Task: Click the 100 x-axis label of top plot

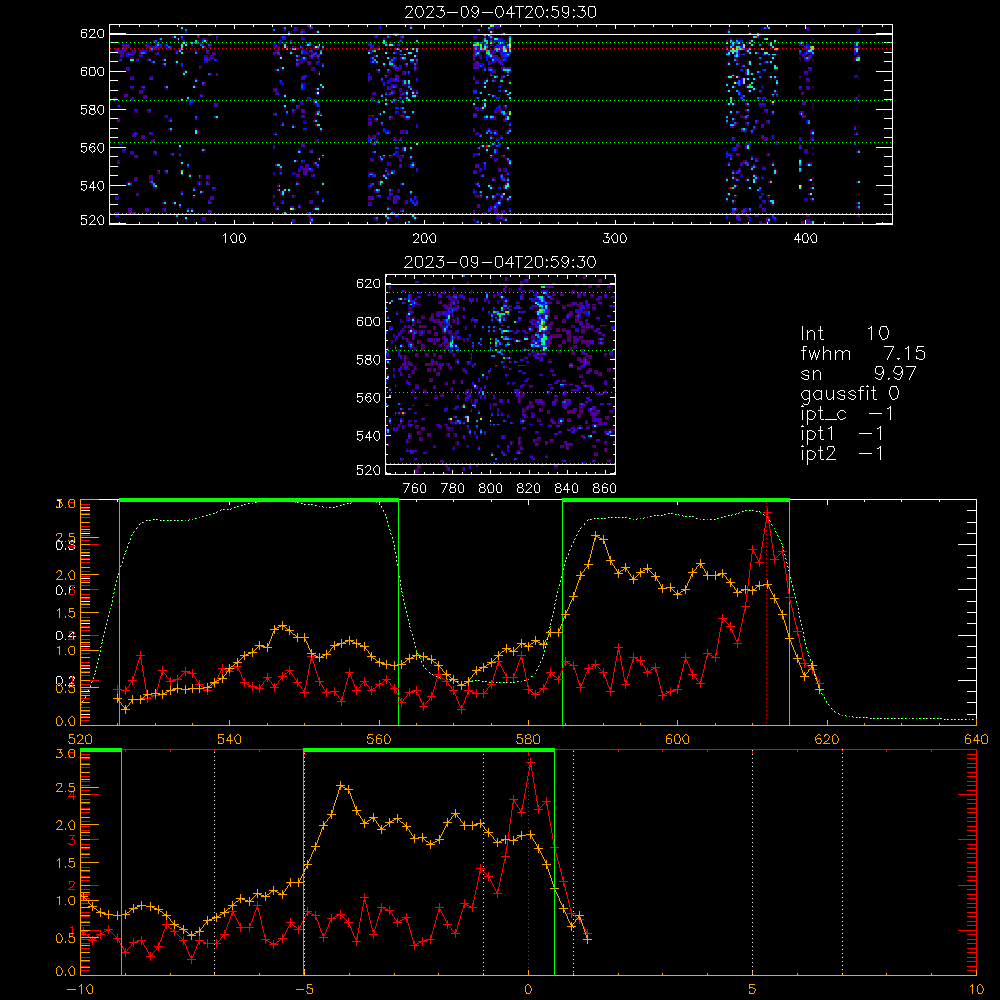Action: click(234, 239)
